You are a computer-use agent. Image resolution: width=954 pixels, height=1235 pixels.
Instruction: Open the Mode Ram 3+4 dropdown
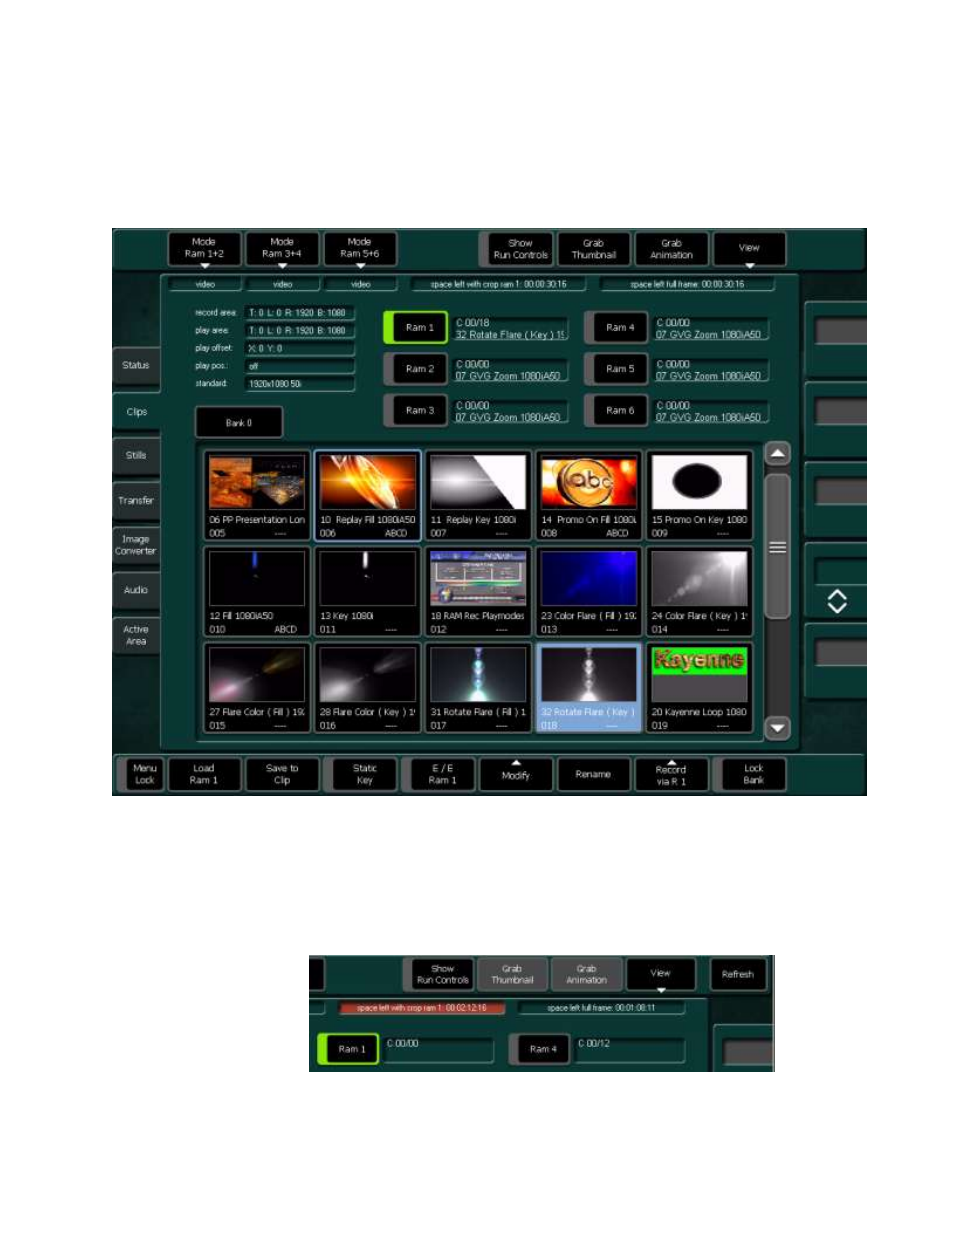pyautogui.click(x=282, y=249)
